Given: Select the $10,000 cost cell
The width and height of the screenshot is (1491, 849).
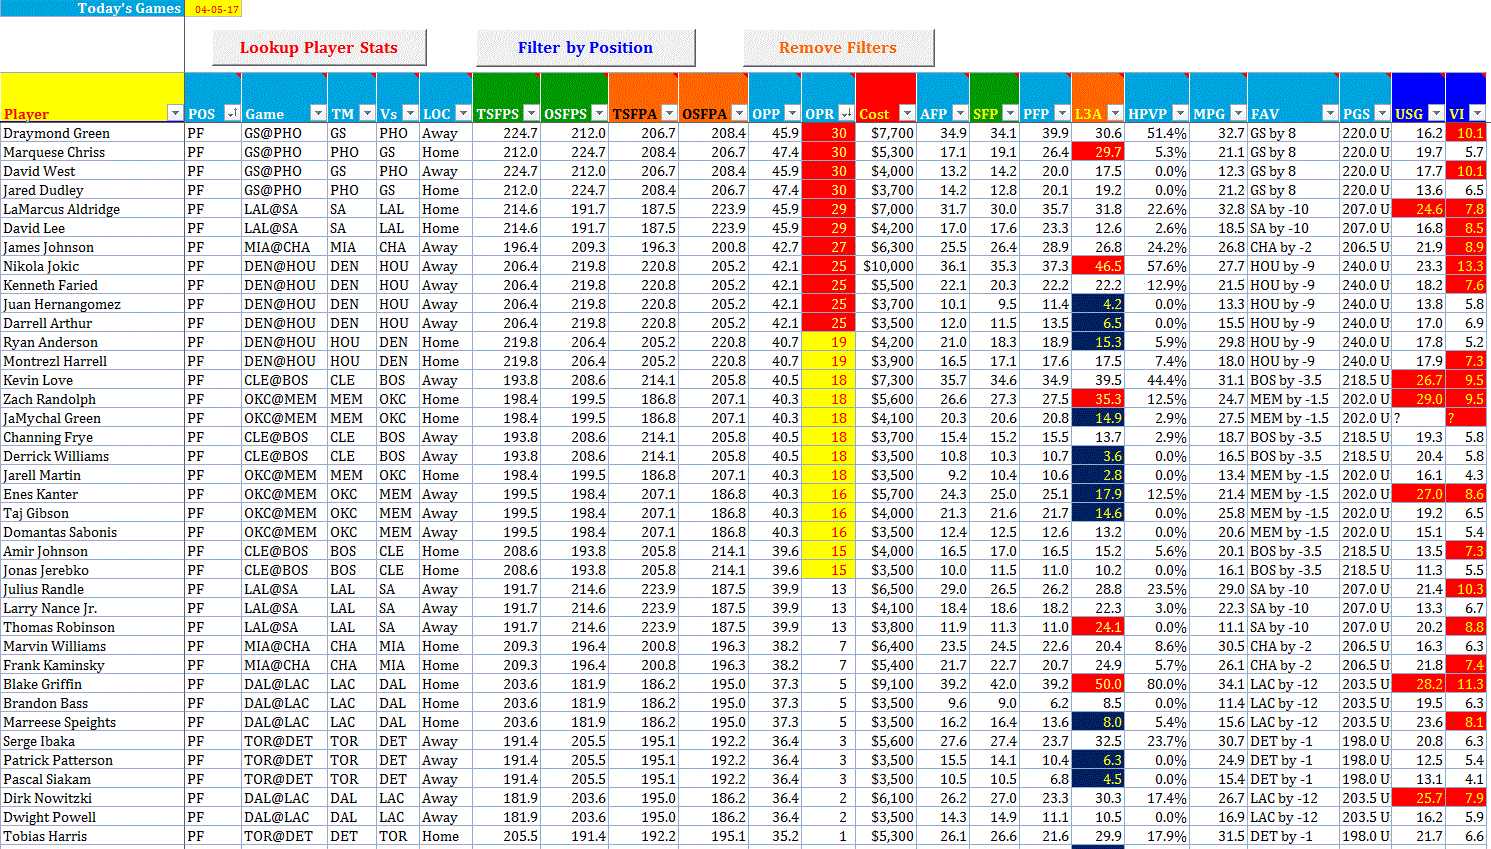Looking at the screenshot, I should coord(886,266).
